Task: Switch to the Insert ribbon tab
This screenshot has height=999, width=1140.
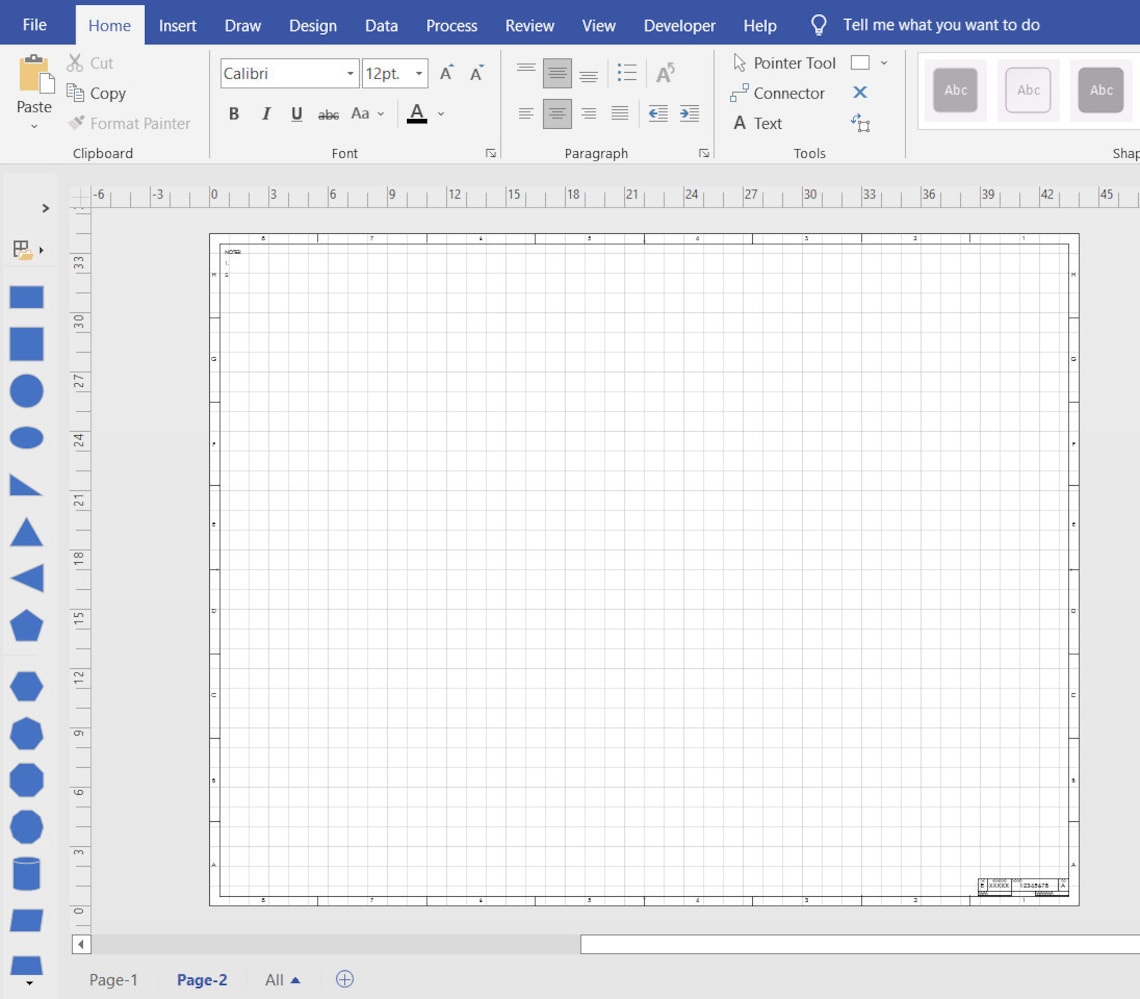Action: point(177,25)
